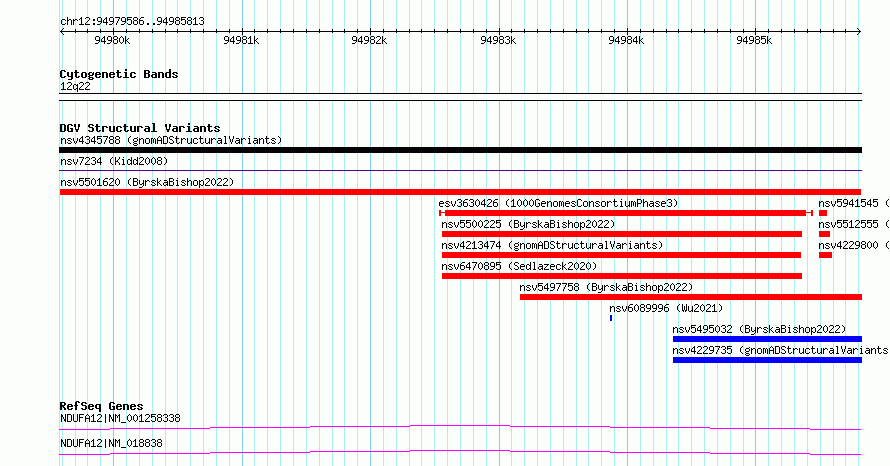Click the right arrow of the ruler
The width and height of the screenshot is (890, 466).
859,32
